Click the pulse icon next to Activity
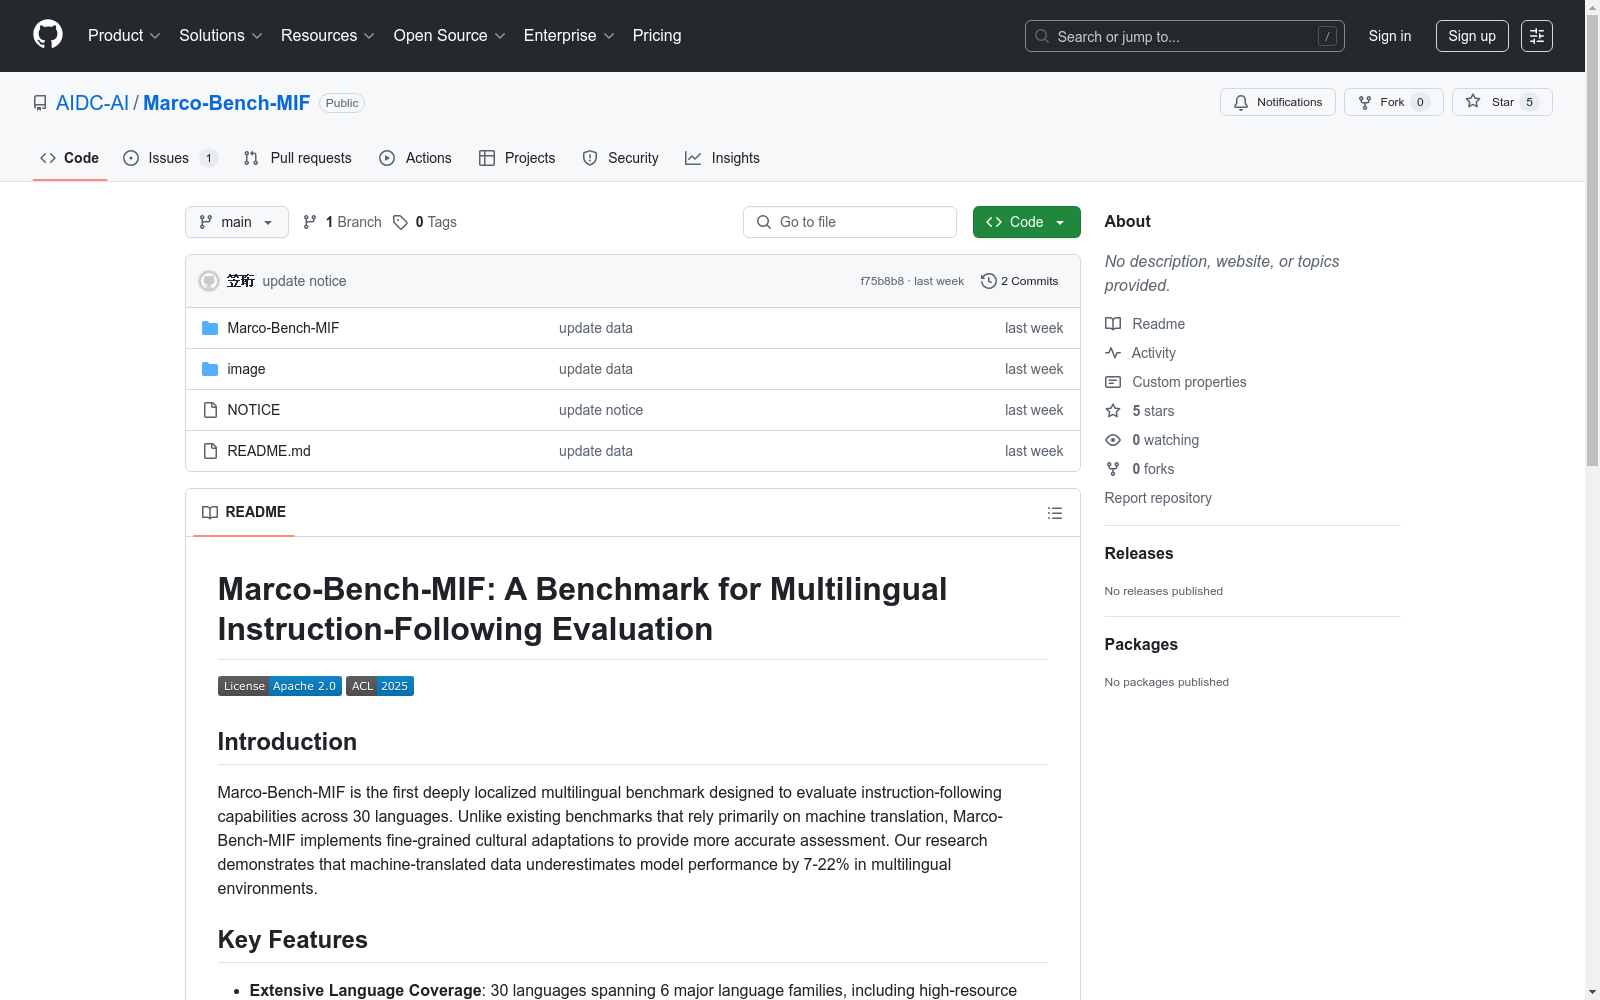The height and width of the screenshot is (1000, 1600). (1113, 353)
